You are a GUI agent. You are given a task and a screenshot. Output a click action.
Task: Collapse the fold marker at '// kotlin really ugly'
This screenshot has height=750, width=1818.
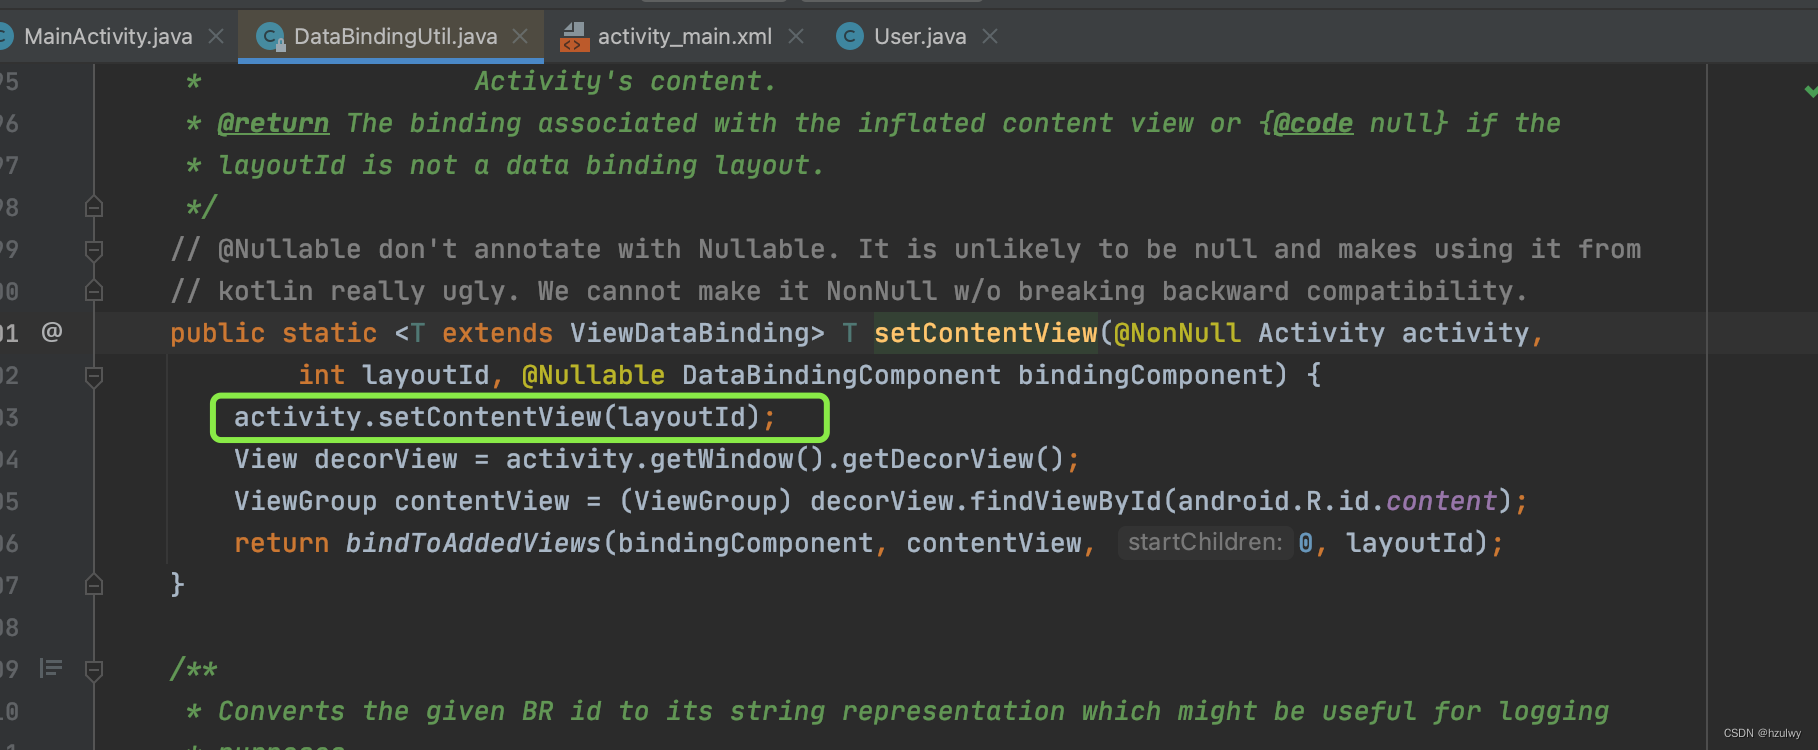coord(94,291)
